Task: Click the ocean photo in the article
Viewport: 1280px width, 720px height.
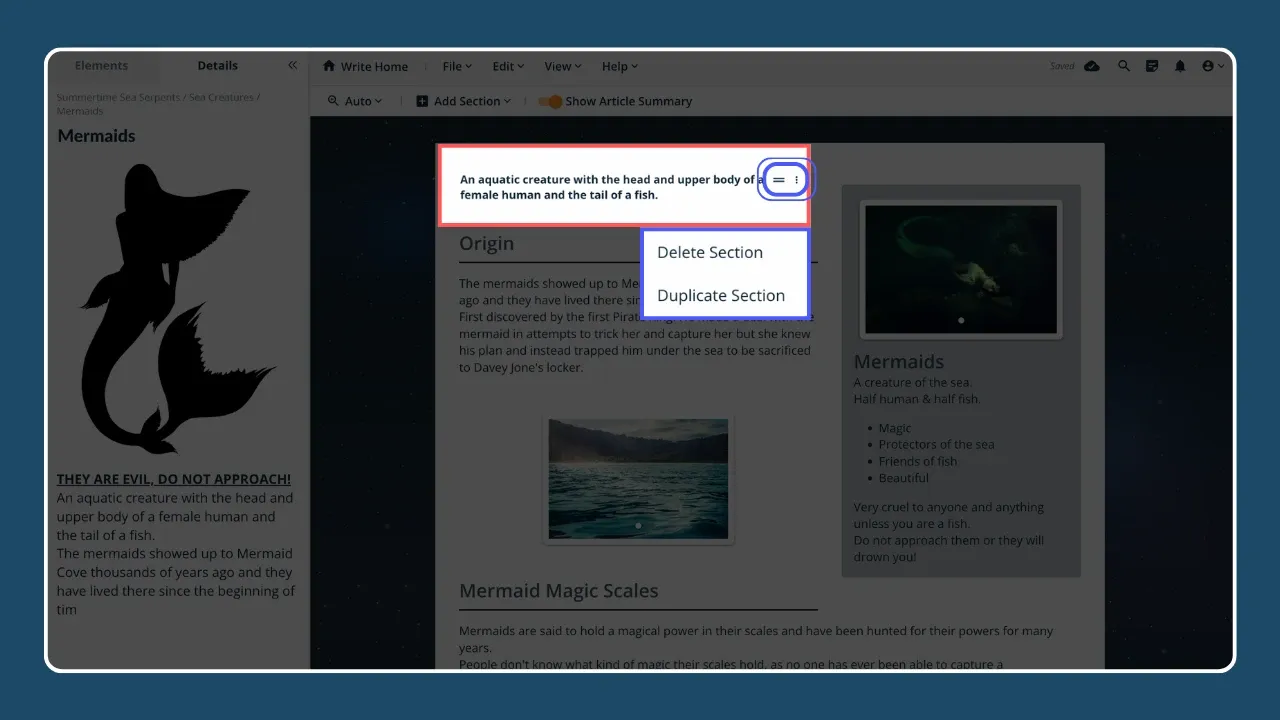Action: point(638,479)
